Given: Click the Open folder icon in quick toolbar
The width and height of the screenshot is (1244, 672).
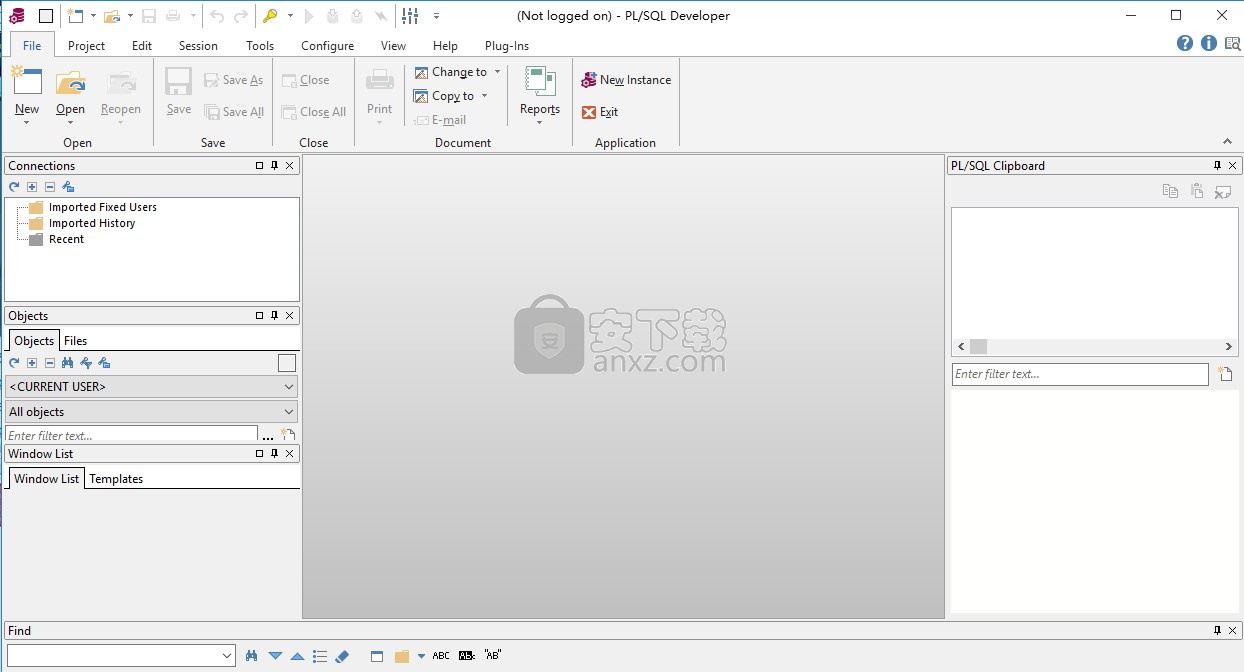Looking at the screenshot, I should (112, 15).
